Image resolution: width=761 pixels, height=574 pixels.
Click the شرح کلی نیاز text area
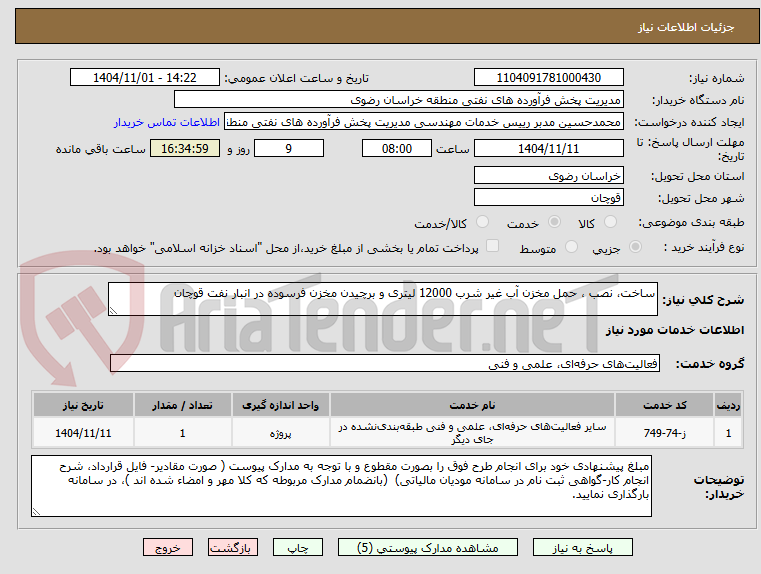[382, 299]
